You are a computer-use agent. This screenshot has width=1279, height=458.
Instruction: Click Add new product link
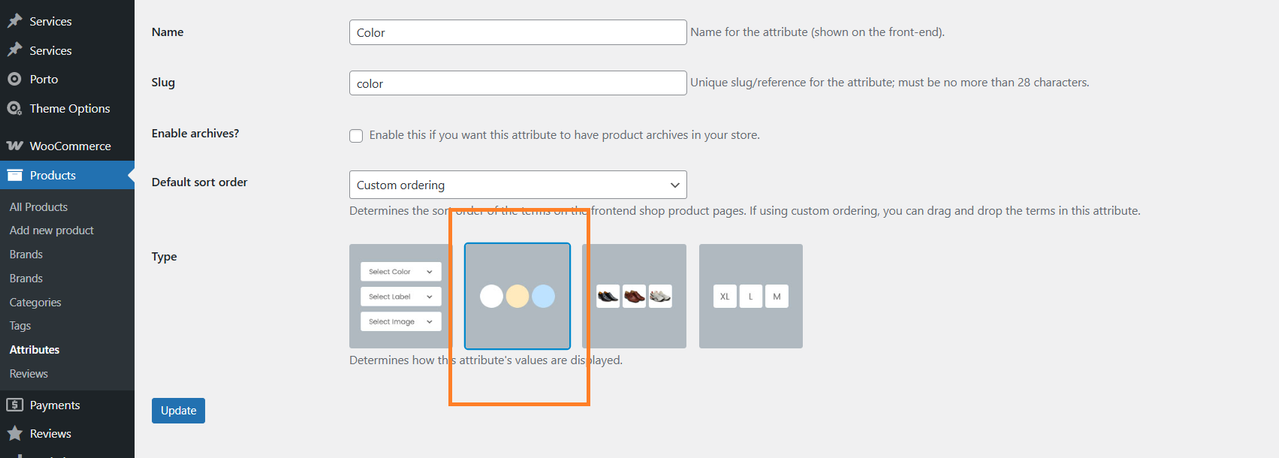[51, 230]
